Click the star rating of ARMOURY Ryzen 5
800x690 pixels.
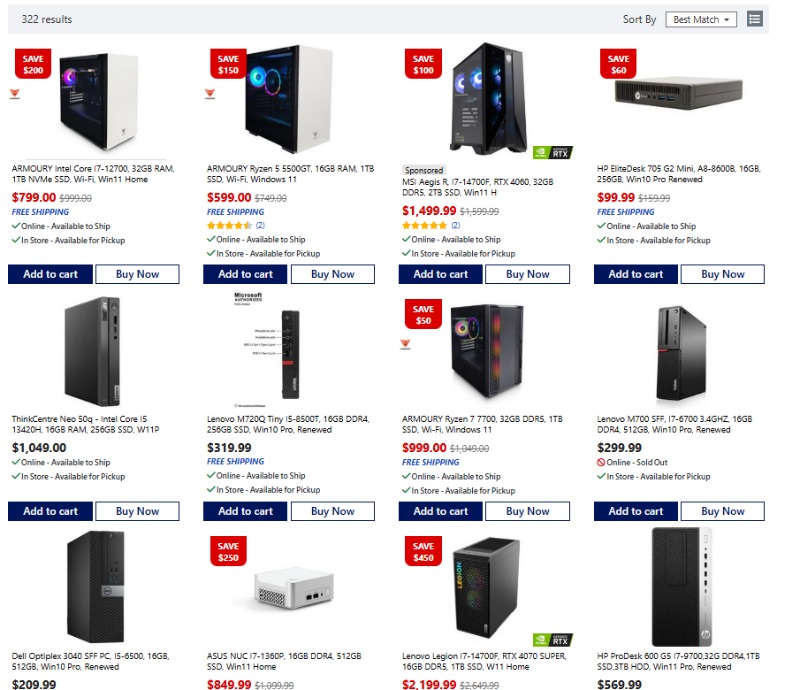tap(229, 225)
